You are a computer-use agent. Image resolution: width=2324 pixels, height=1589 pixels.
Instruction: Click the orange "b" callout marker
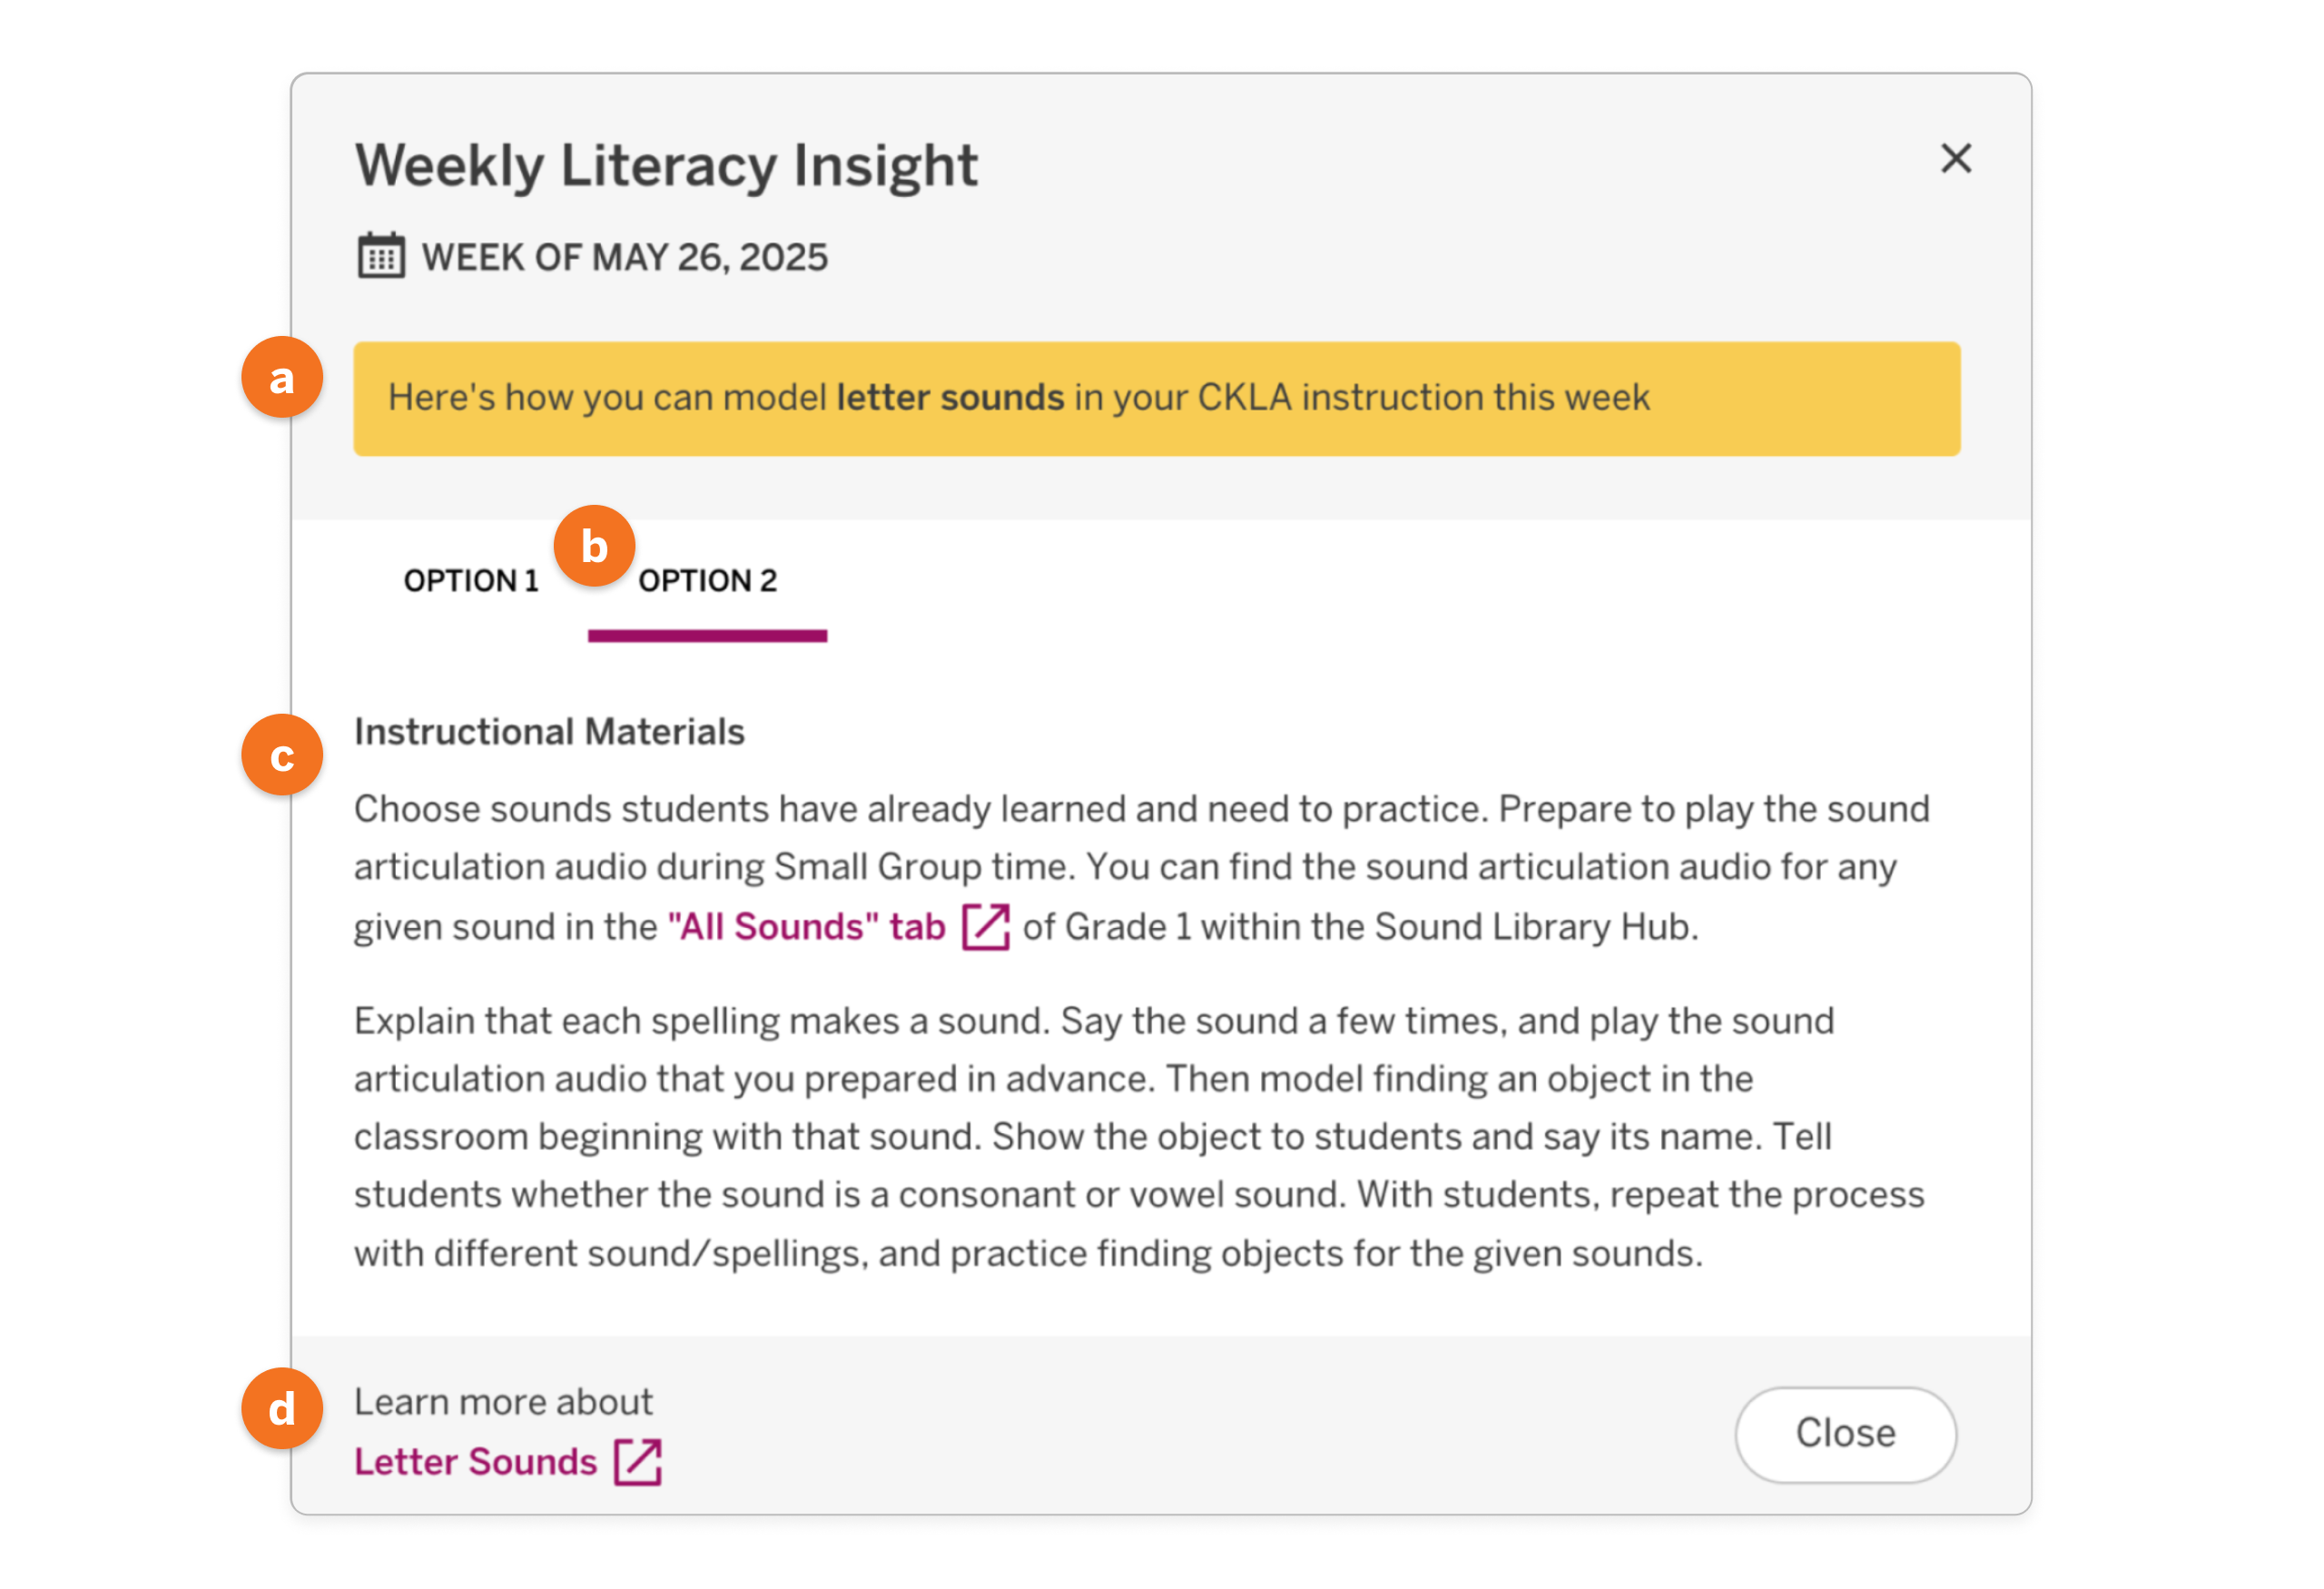tap(594, 546)
